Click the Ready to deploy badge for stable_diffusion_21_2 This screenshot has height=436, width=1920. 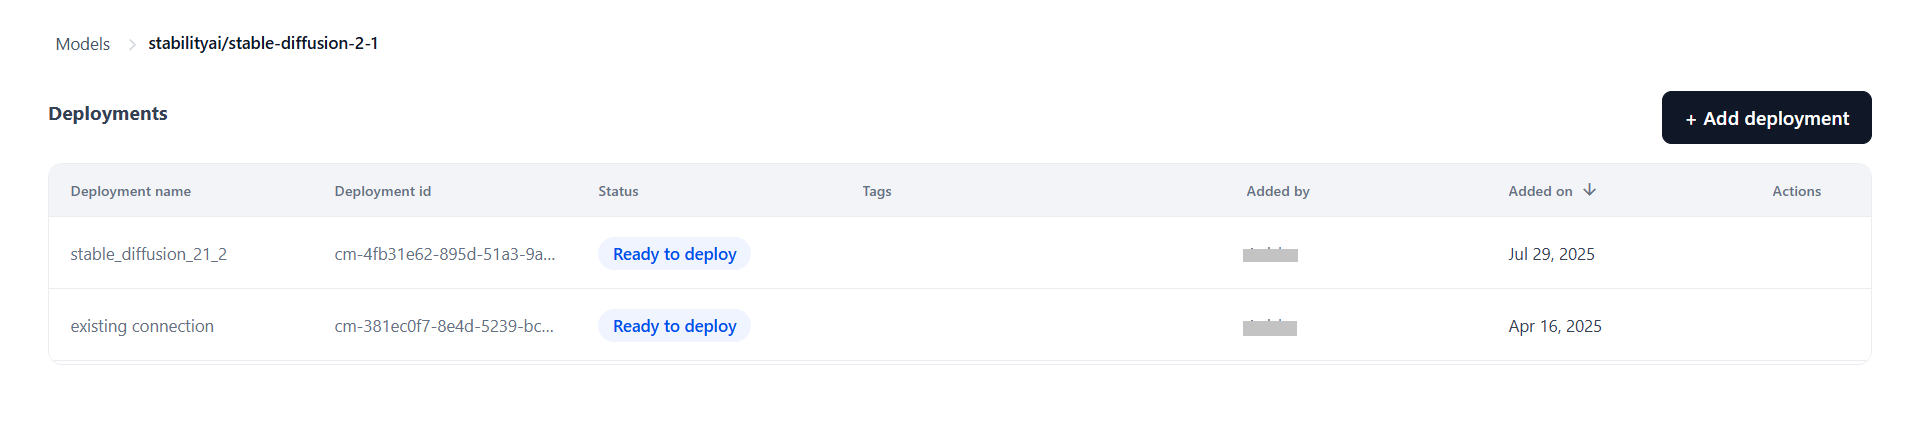click(x=674, y=254)
